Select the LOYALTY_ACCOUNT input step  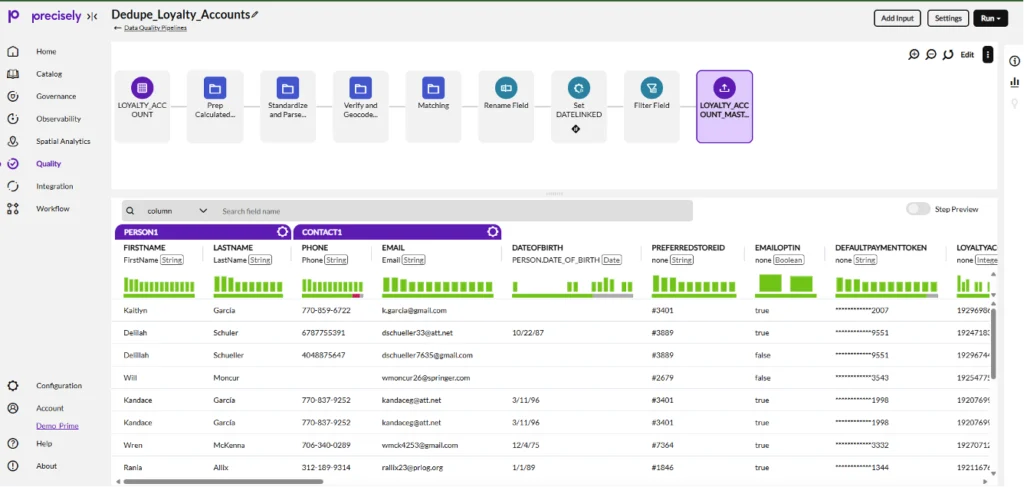(142, 106)
